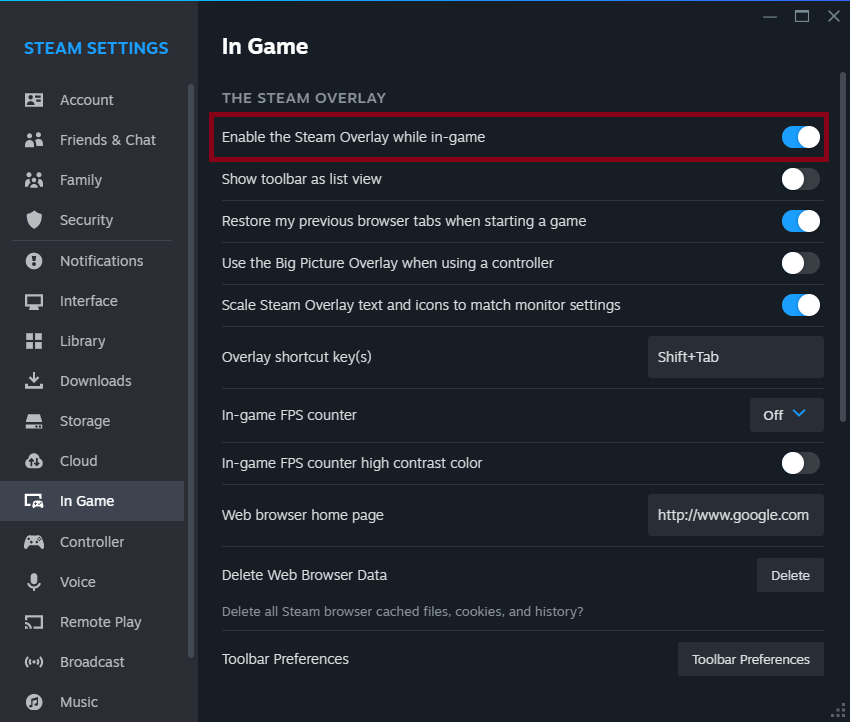
Task: Select the Cloud settings icon
Action: (x=35, y=461)
